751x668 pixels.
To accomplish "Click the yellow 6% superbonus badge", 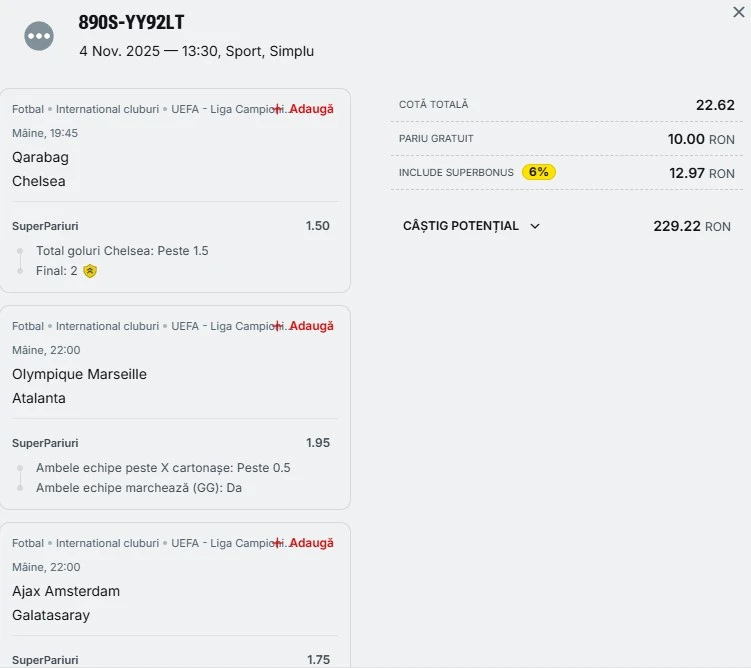I will 539,172.
